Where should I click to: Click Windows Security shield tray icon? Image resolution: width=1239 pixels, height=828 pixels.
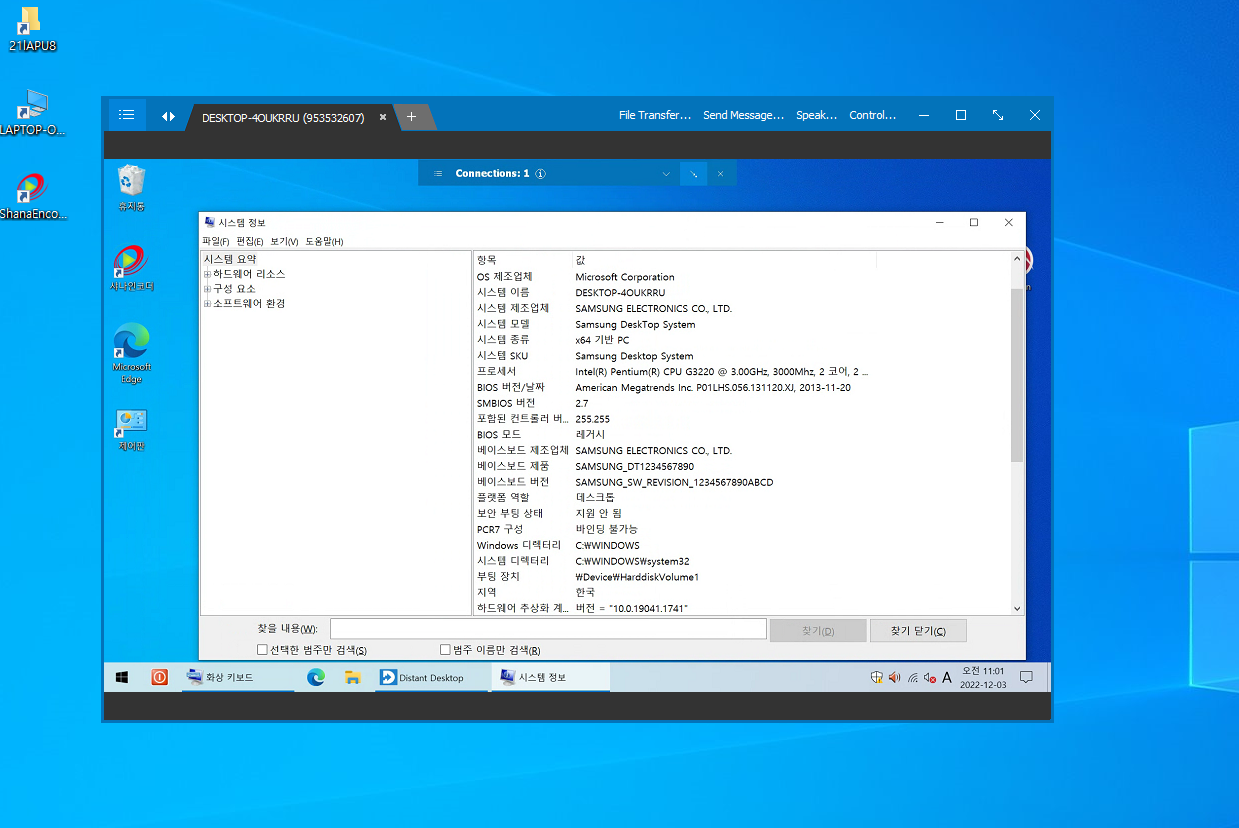tap(877, 677)
